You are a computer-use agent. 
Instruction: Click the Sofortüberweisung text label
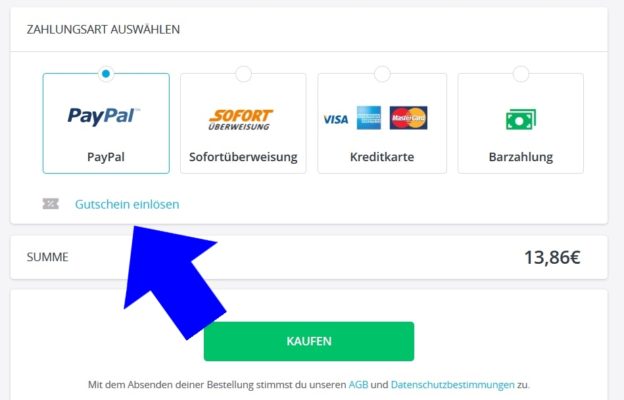pos(243,157)
